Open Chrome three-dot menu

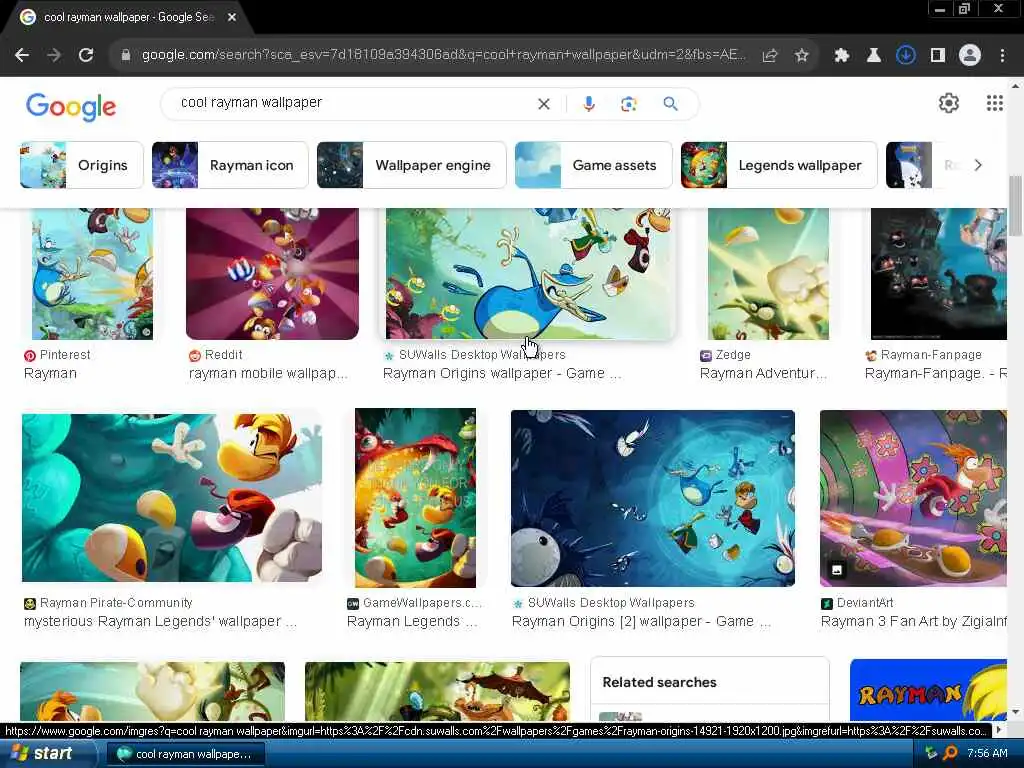click(x=1002, y=56)
